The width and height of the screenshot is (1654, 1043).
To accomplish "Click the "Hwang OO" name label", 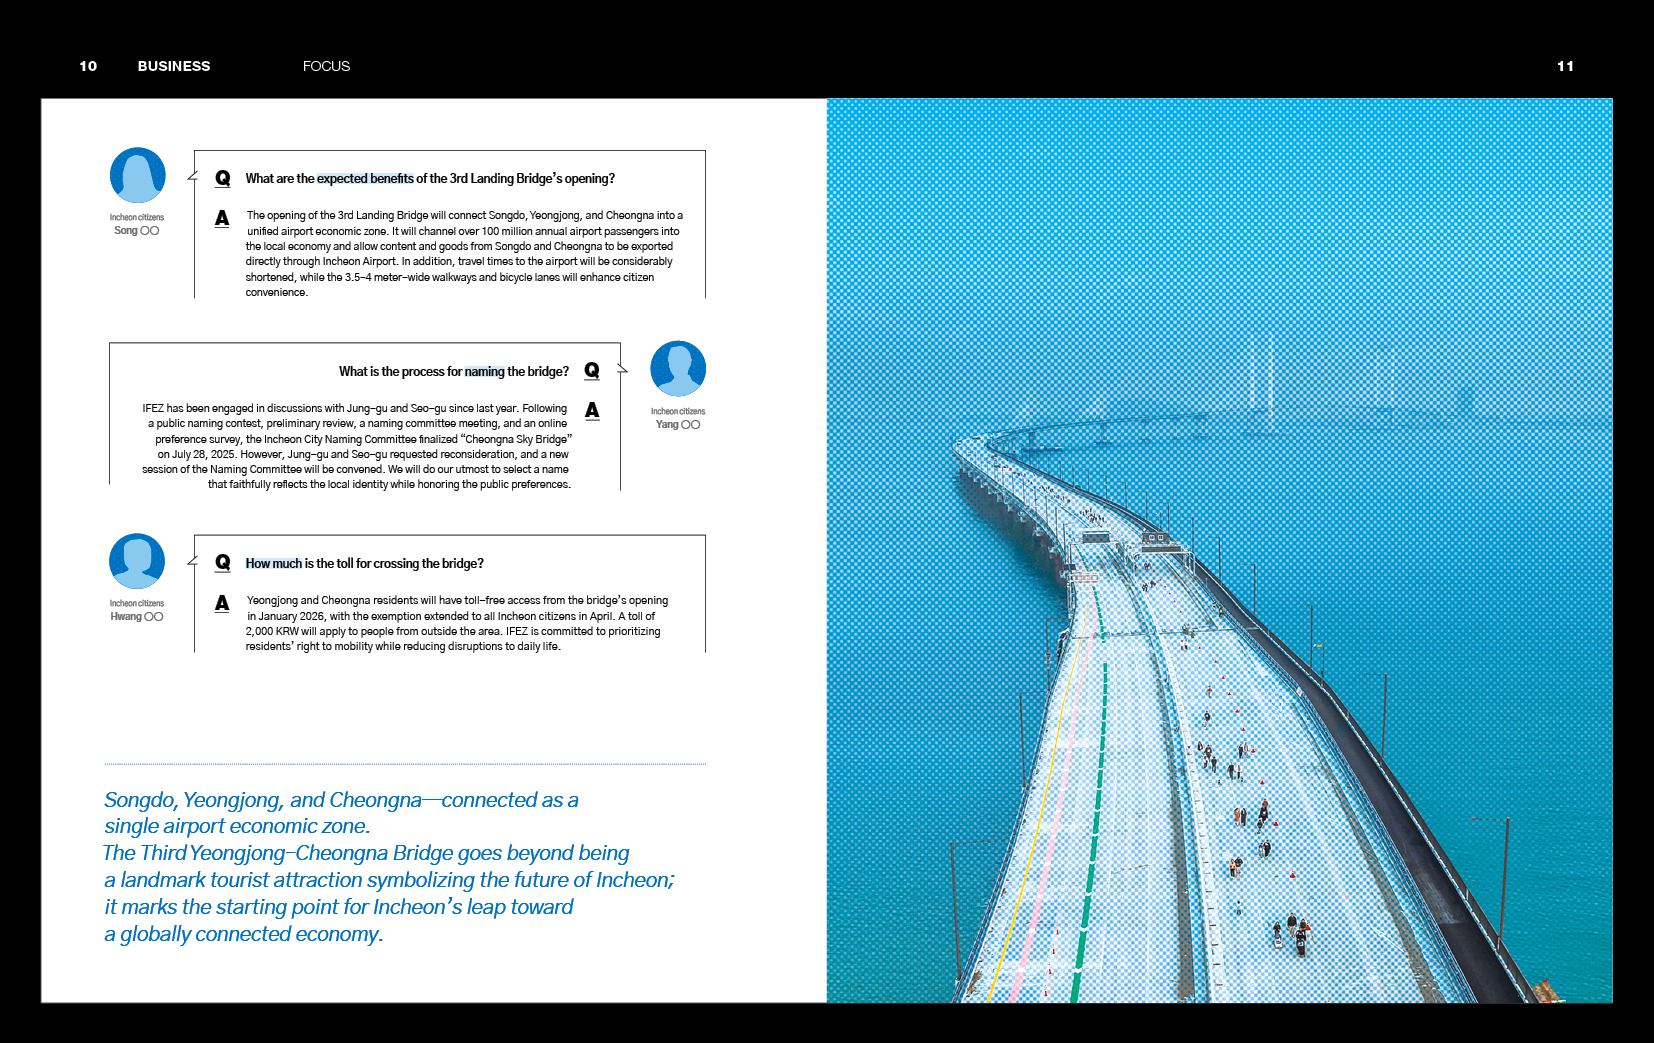I will (137, 617).
